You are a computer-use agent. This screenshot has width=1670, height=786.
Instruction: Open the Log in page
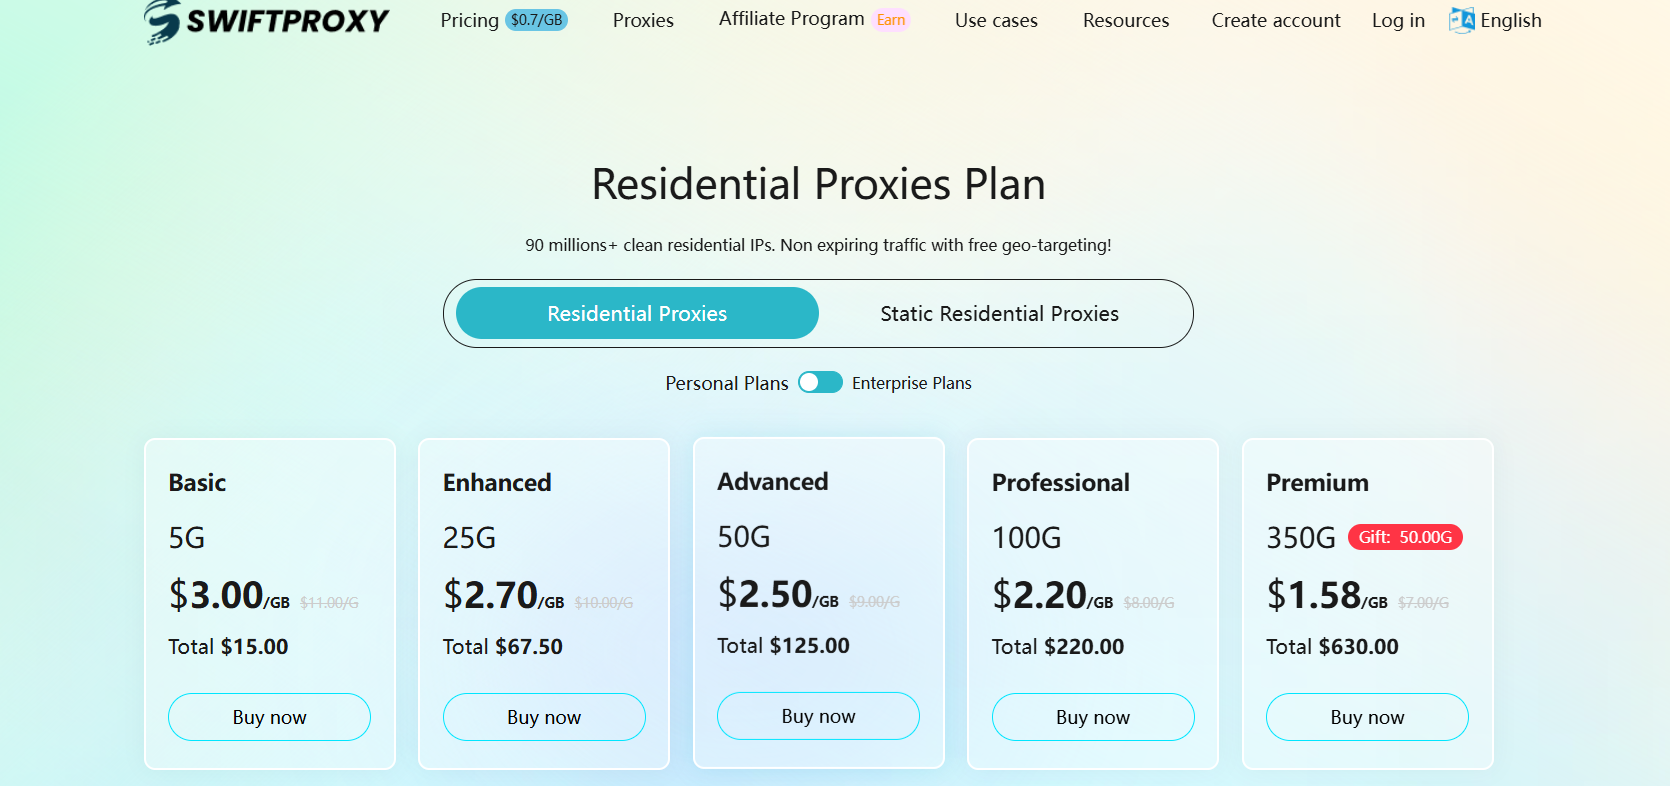coord(1398,20)
